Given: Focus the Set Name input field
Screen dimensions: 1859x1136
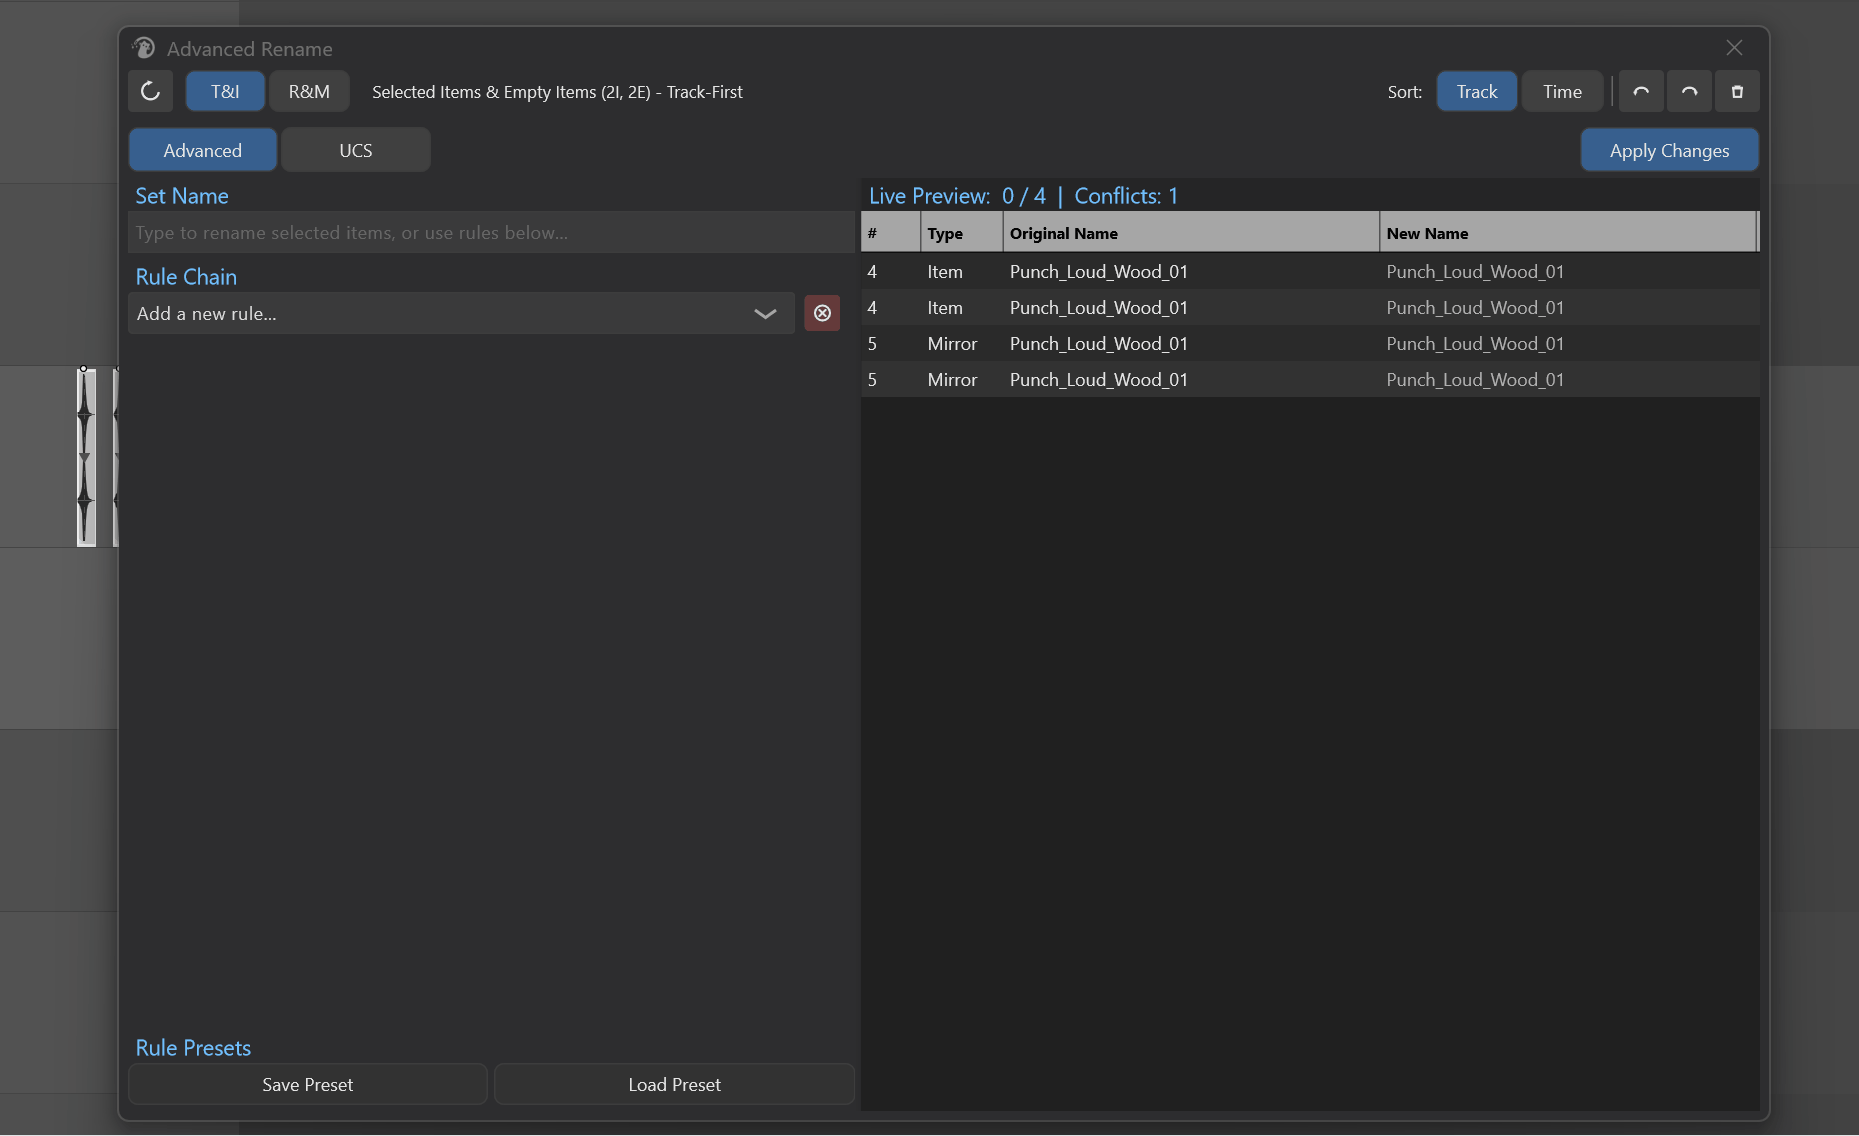Looking at the screenshot, I should (491, 232).
